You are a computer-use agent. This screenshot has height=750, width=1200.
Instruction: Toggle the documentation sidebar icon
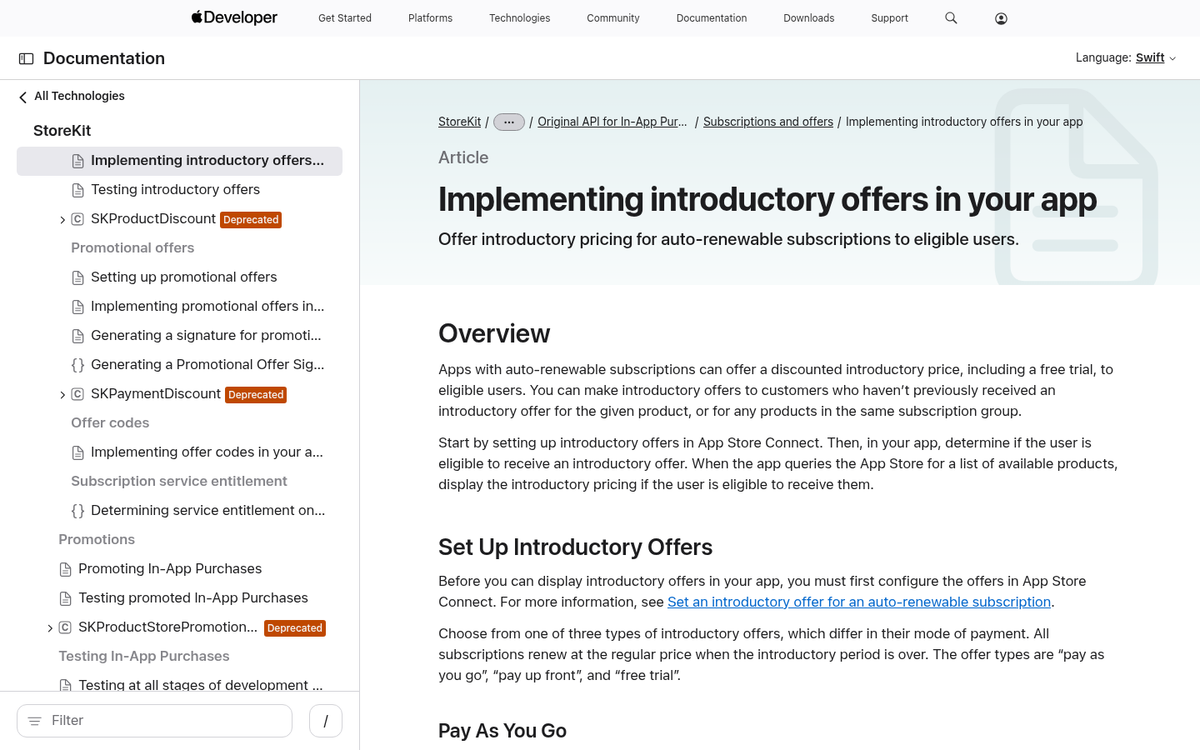(26, 59)
